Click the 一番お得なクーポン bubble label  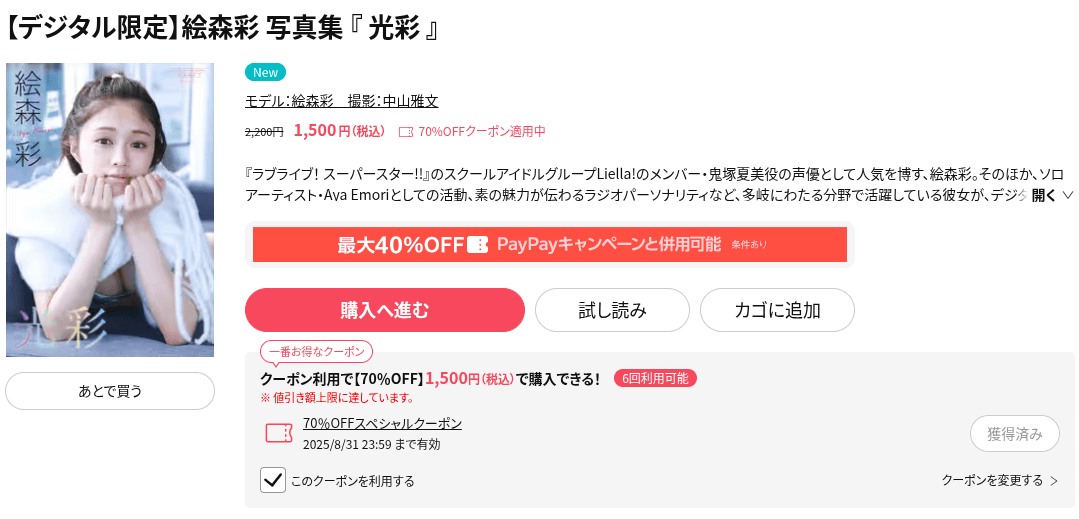click(x=317, y=352)
